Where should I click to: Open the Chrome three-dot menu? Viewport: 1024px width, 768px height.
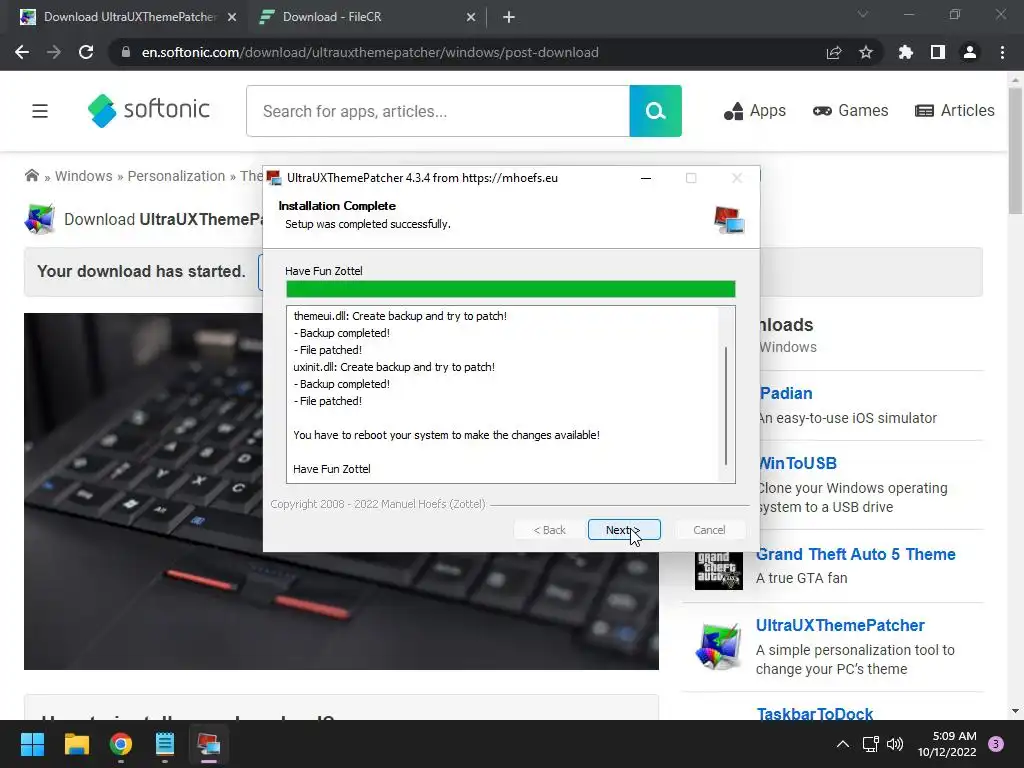coord(1002,52)
